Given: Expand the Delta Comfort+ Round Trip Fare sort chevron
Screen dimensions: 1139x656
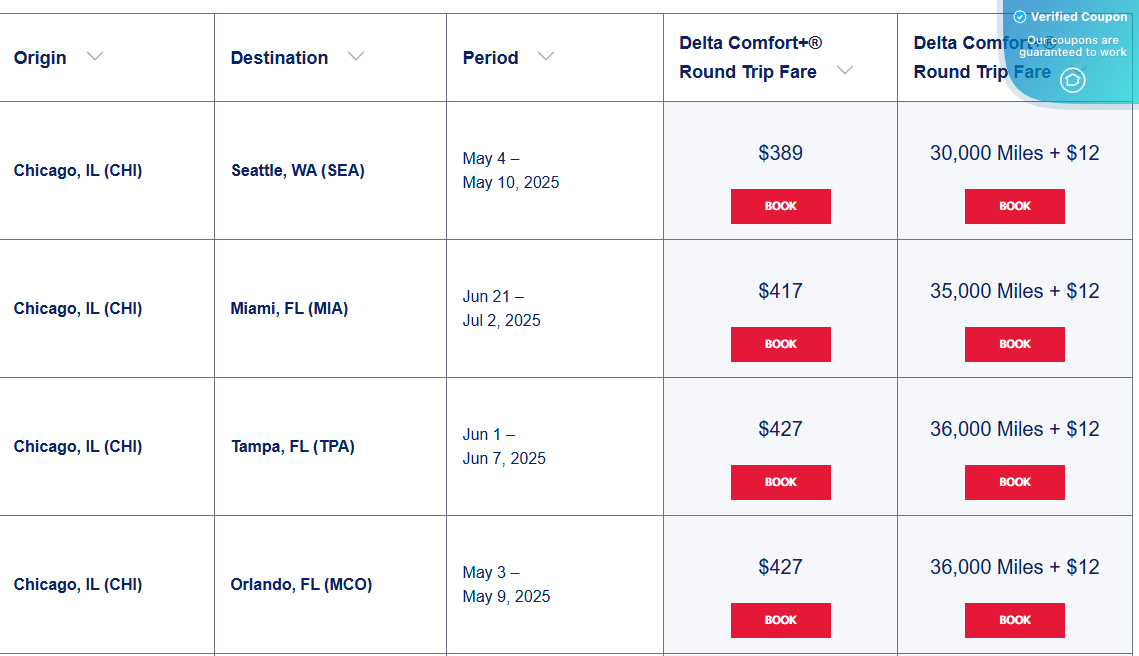Looking at the screenshot, I should [x=845, y=71].
